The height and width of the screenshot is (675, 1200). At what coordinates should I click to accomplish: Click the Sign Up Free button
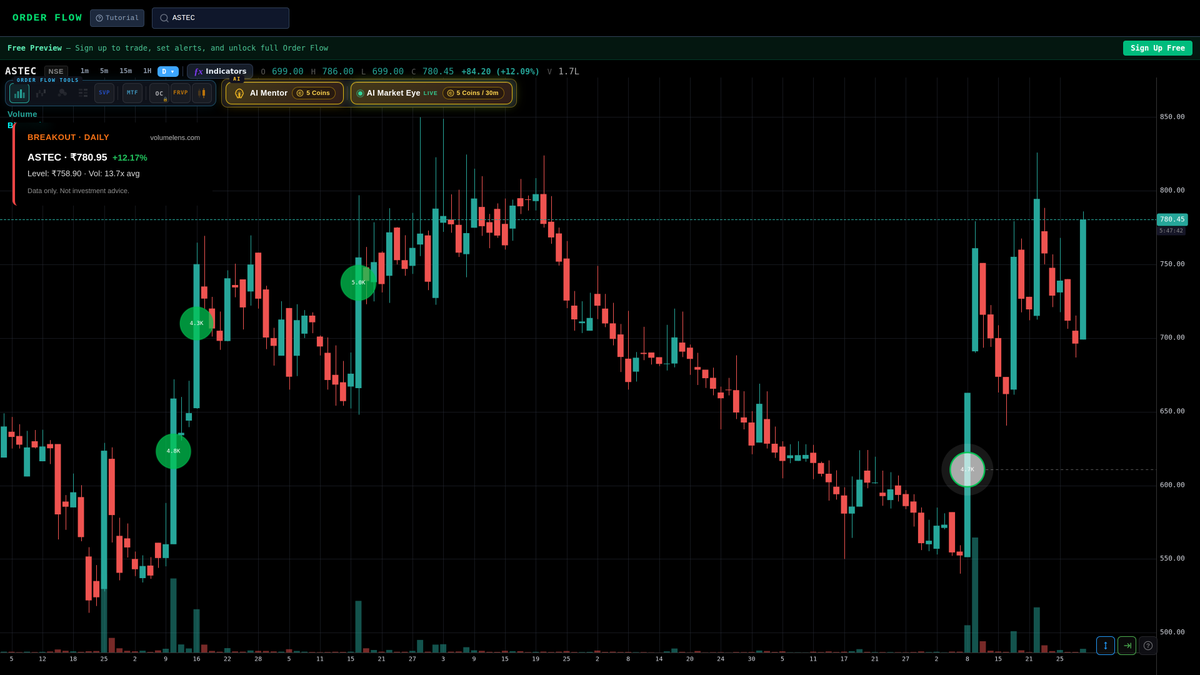tap(1157, 48)
